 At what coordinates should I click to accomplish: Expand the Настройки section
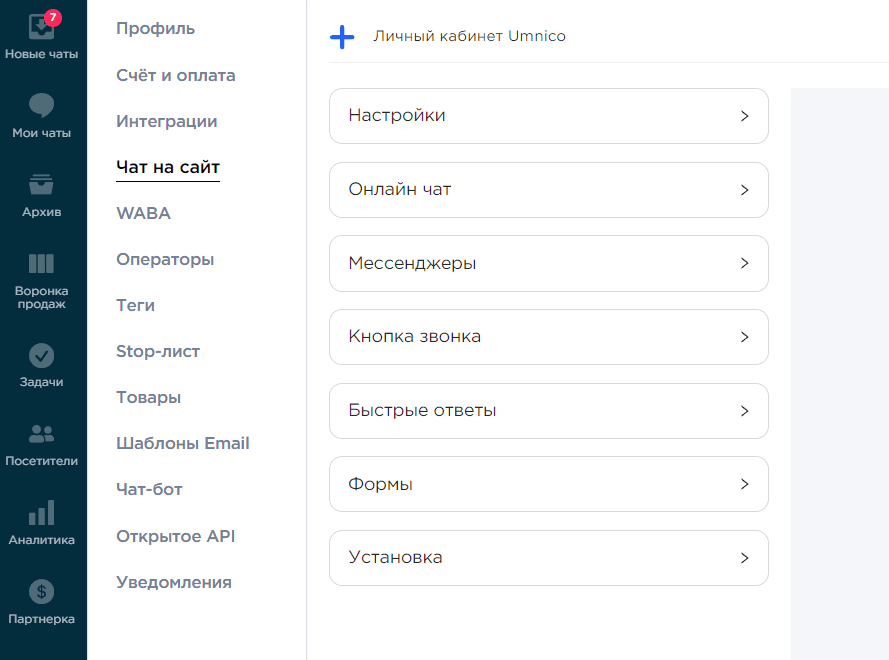[x=548, y=116]
